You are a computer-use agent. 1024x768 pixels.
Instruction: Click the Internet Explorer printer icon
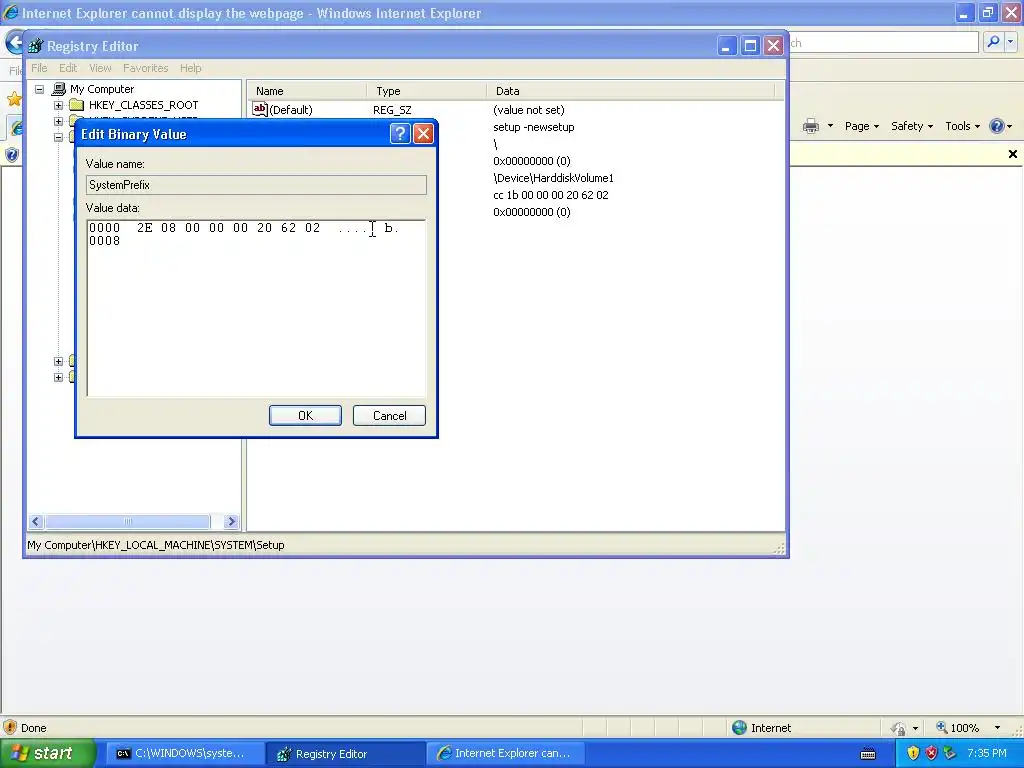810,126
